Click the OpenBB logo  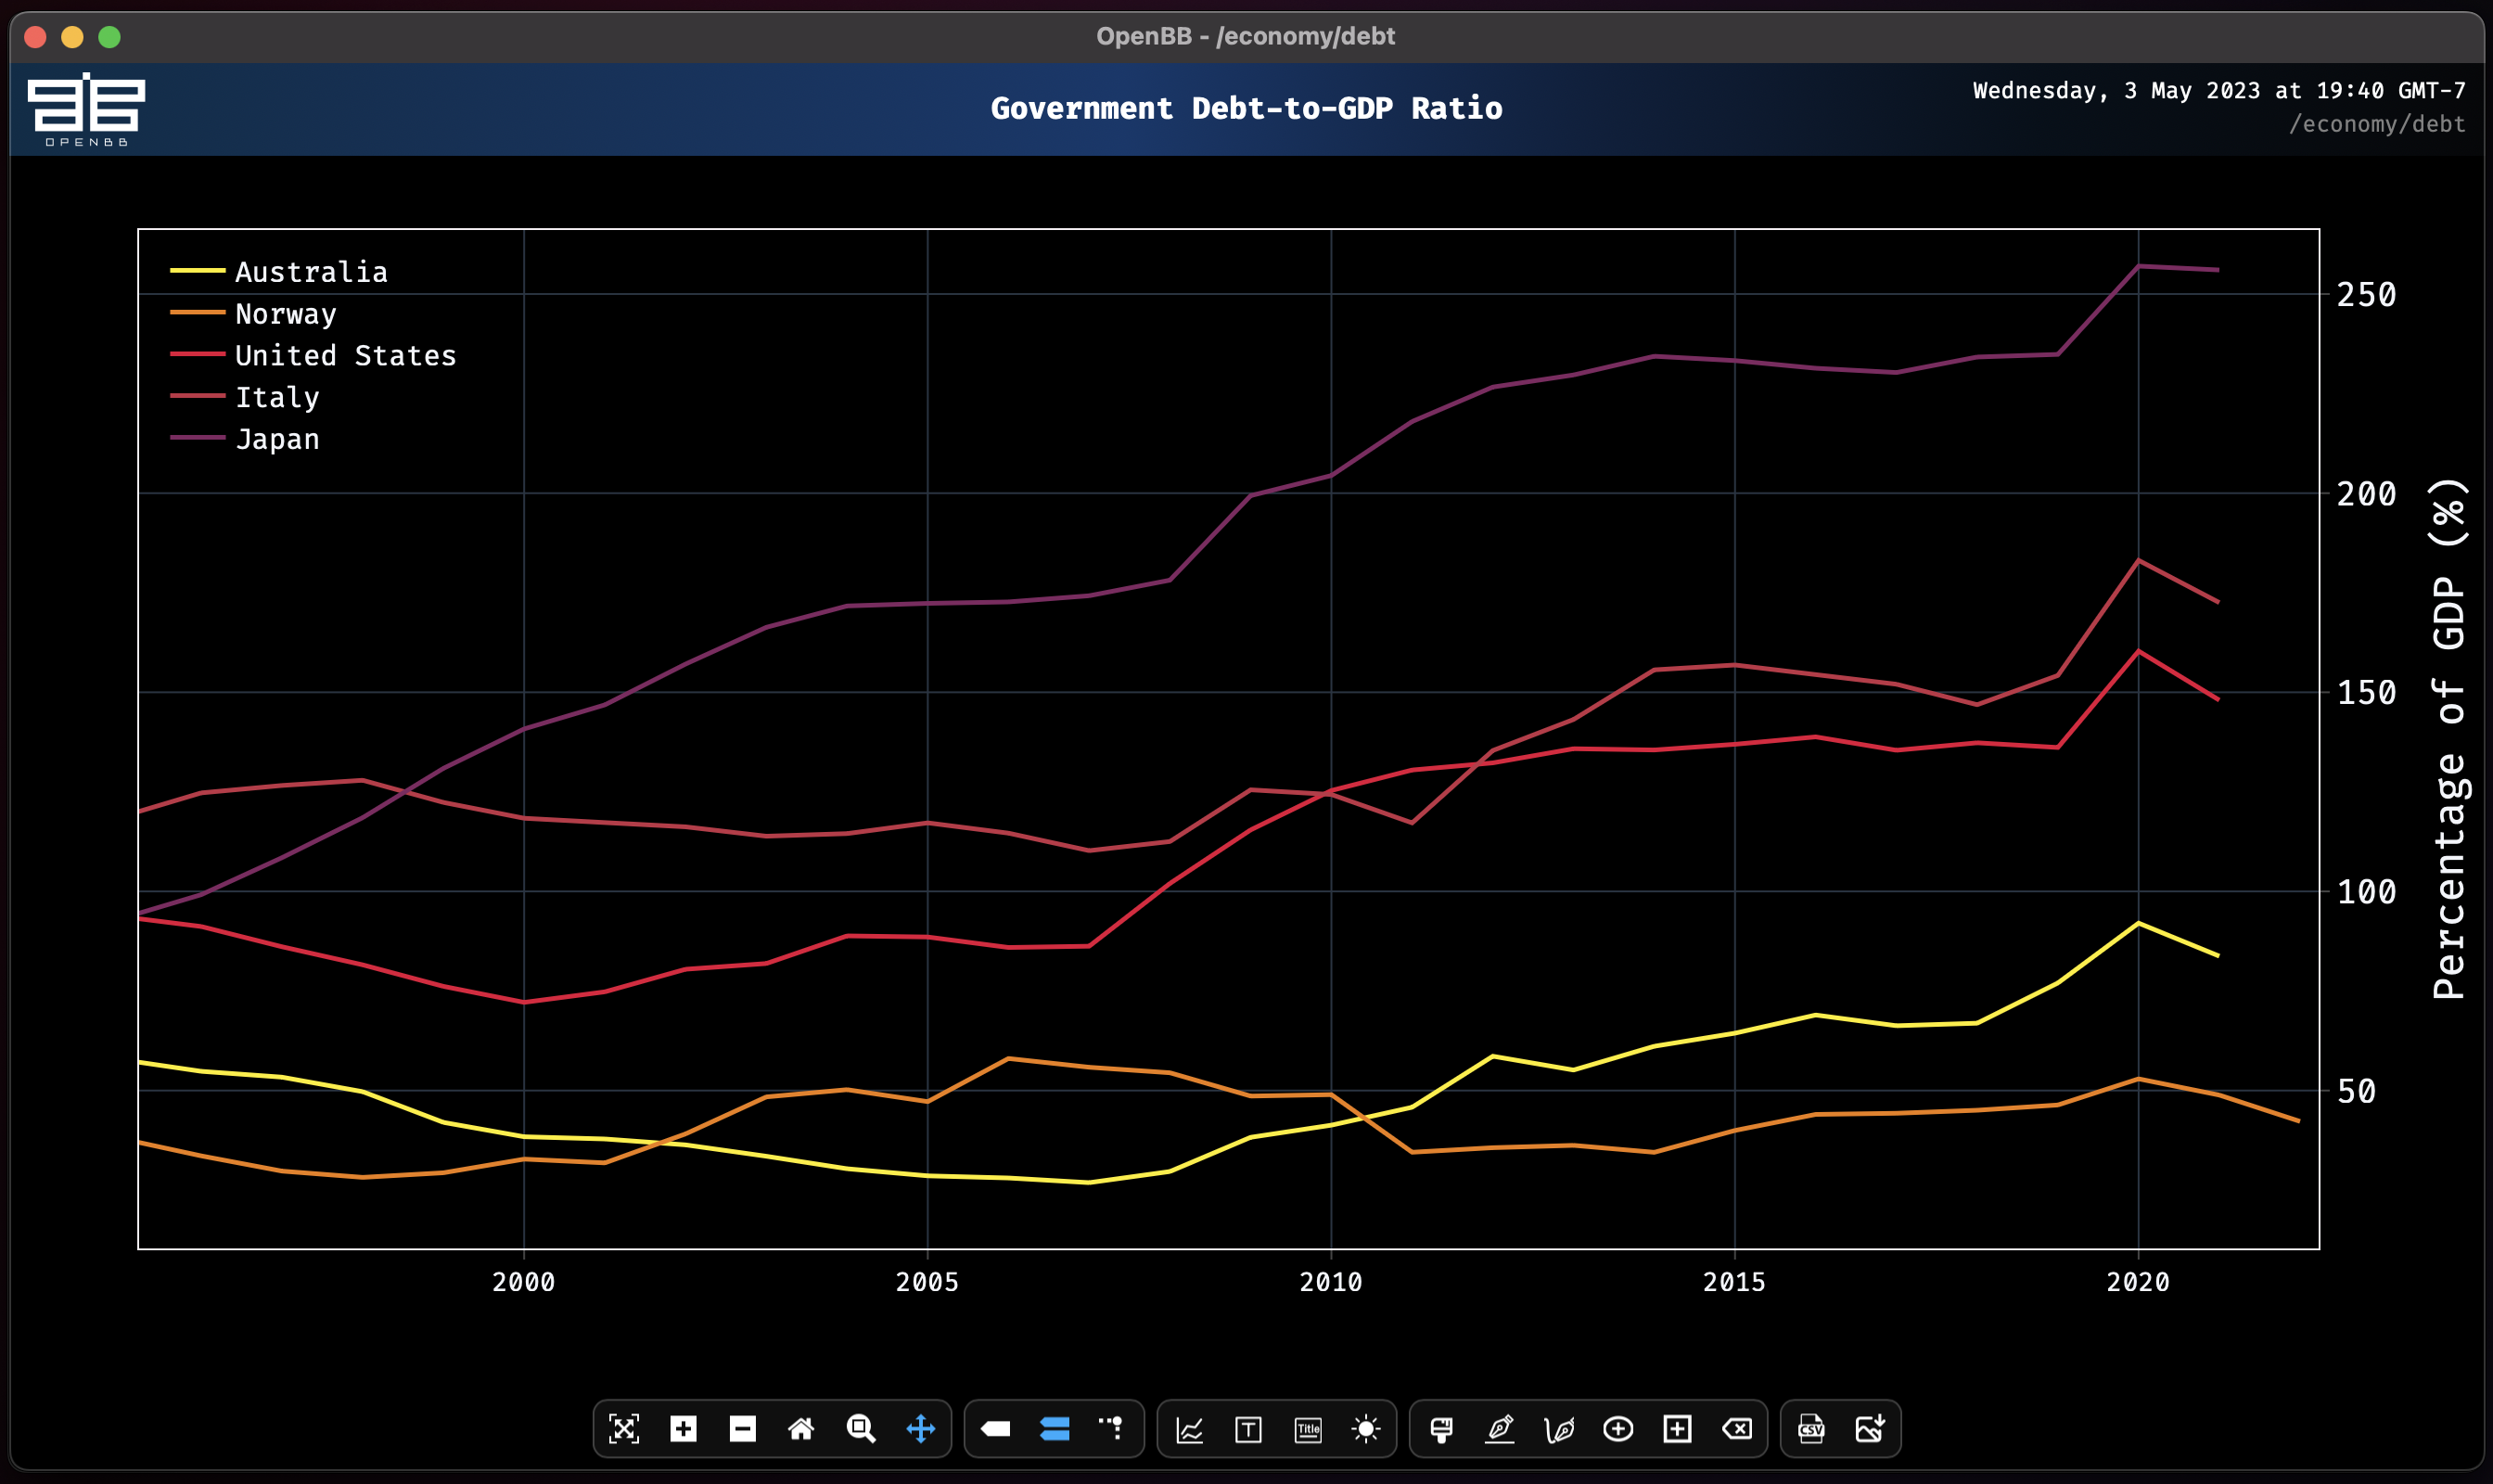(x=86, y=109)
